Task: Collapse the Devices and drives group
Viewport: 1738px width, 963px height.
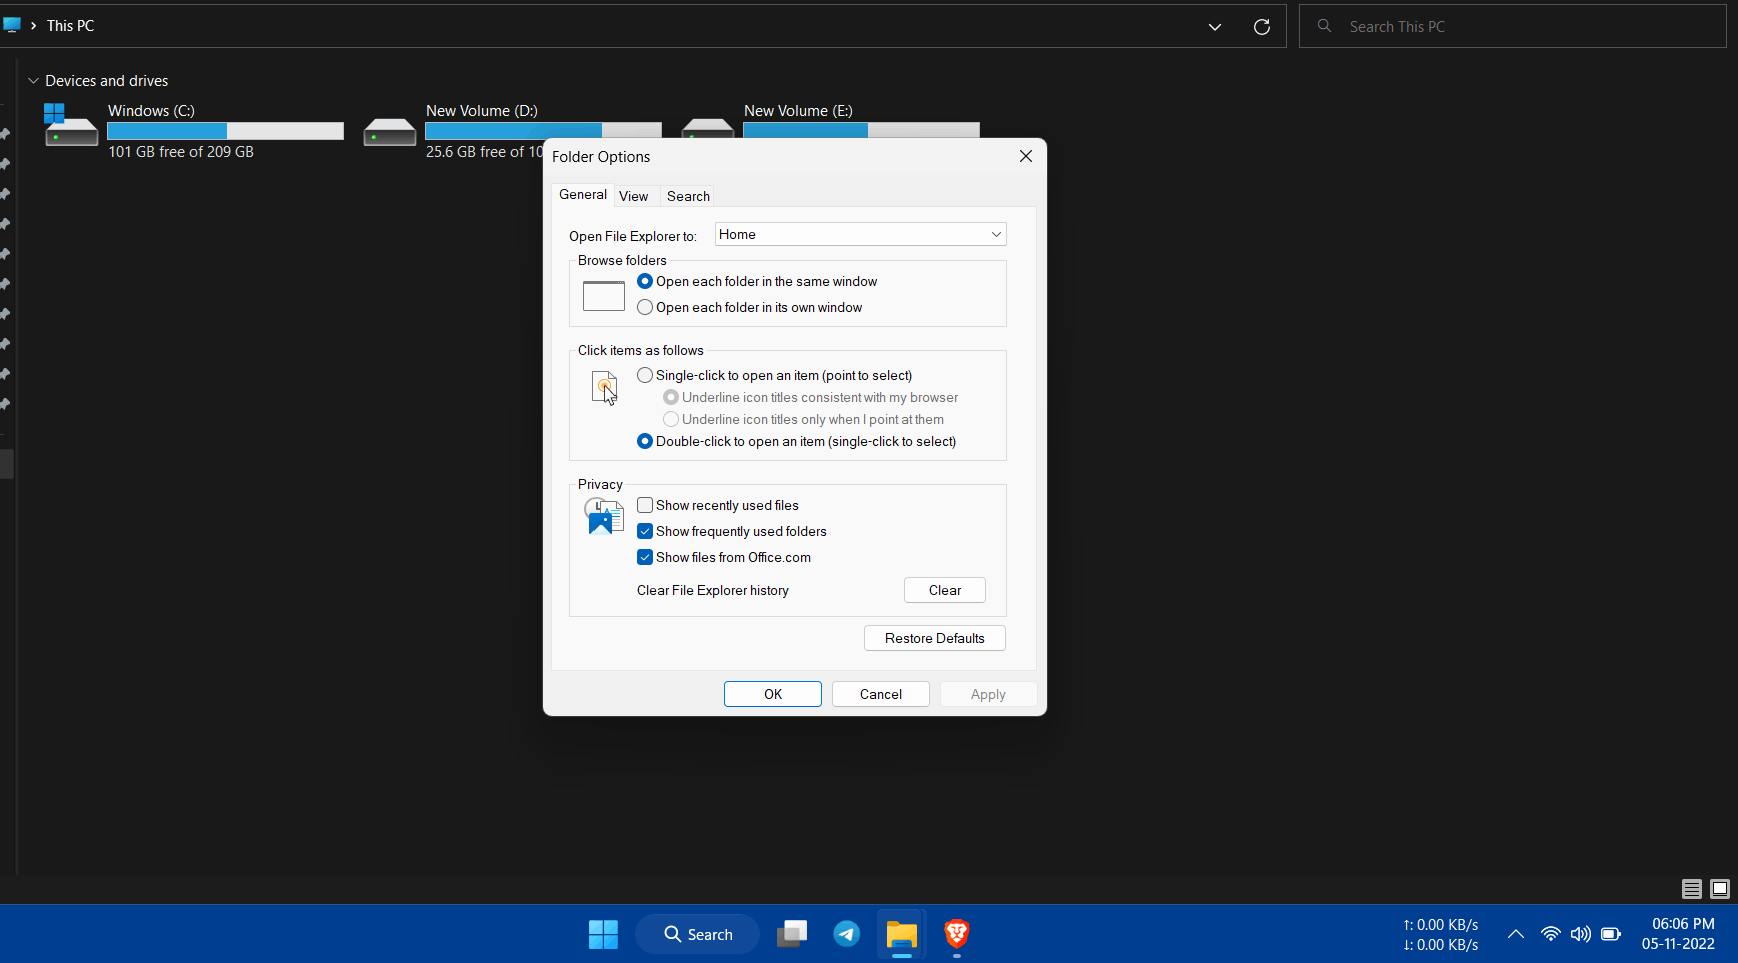Action: [33, 81]
